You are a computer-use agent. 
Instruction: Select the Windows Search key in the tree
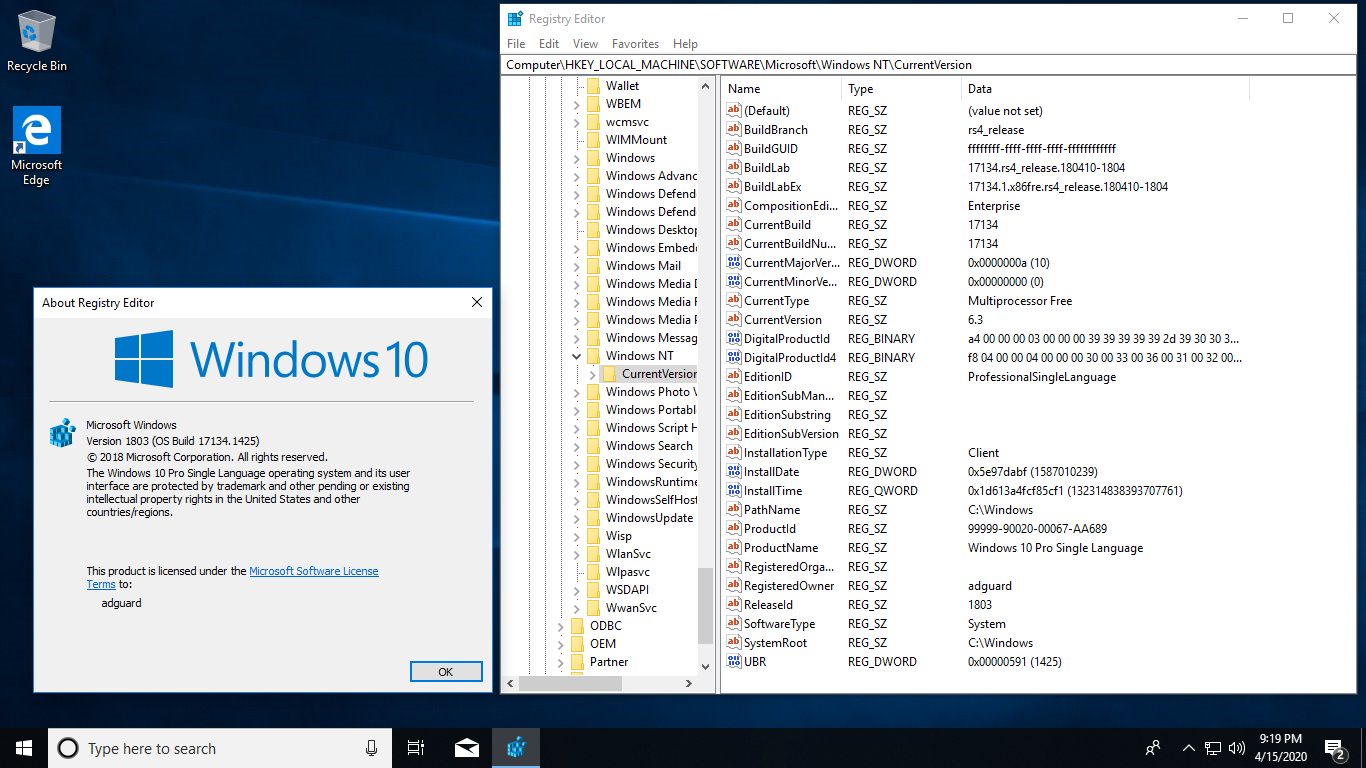coord(649,446)
